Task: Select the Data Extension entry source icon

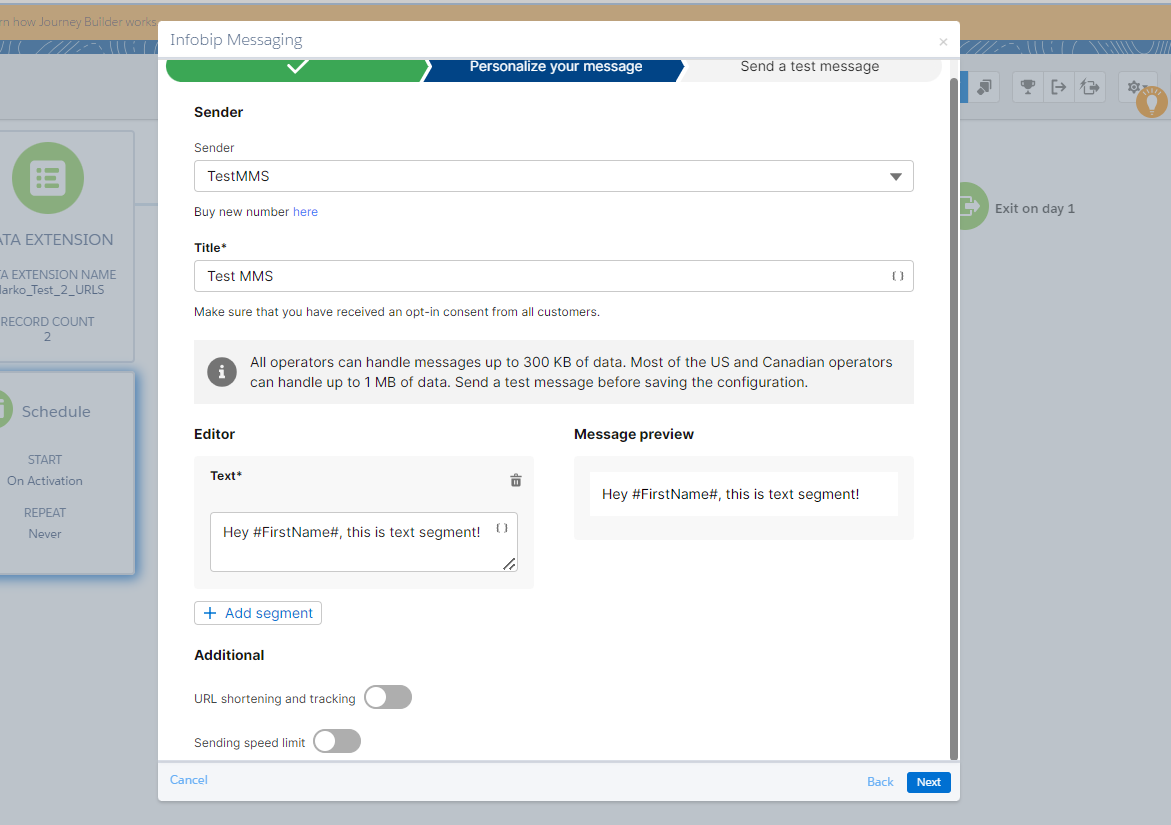Action: (48, 178)
